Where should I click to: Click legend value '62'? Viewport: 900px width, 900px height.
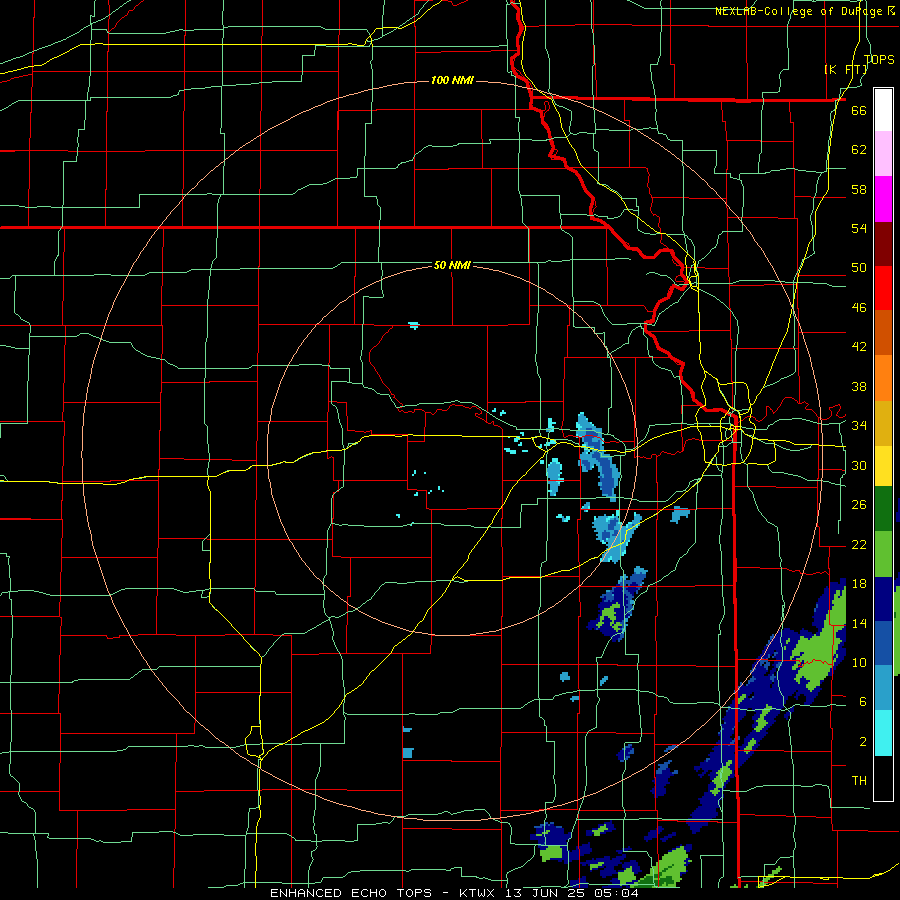tap(859, 149)
